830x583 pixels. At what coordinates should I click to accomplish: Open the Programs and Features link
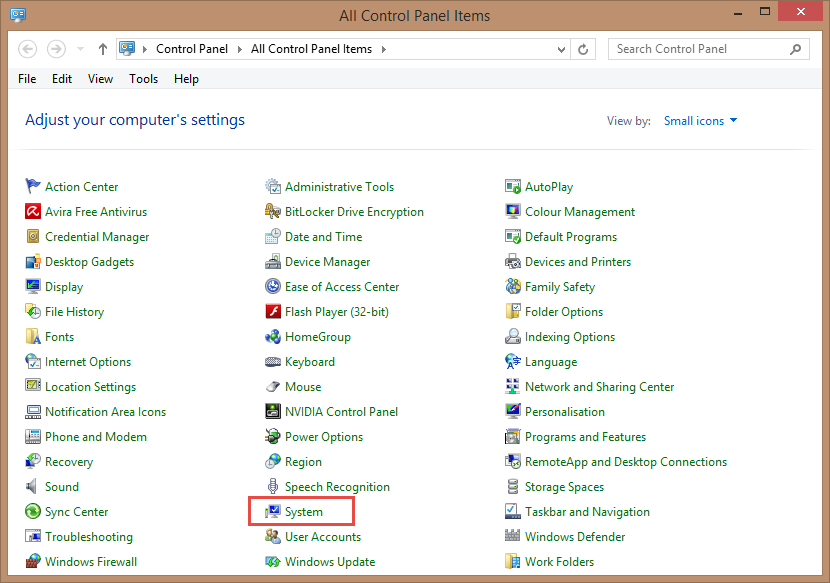585,437
